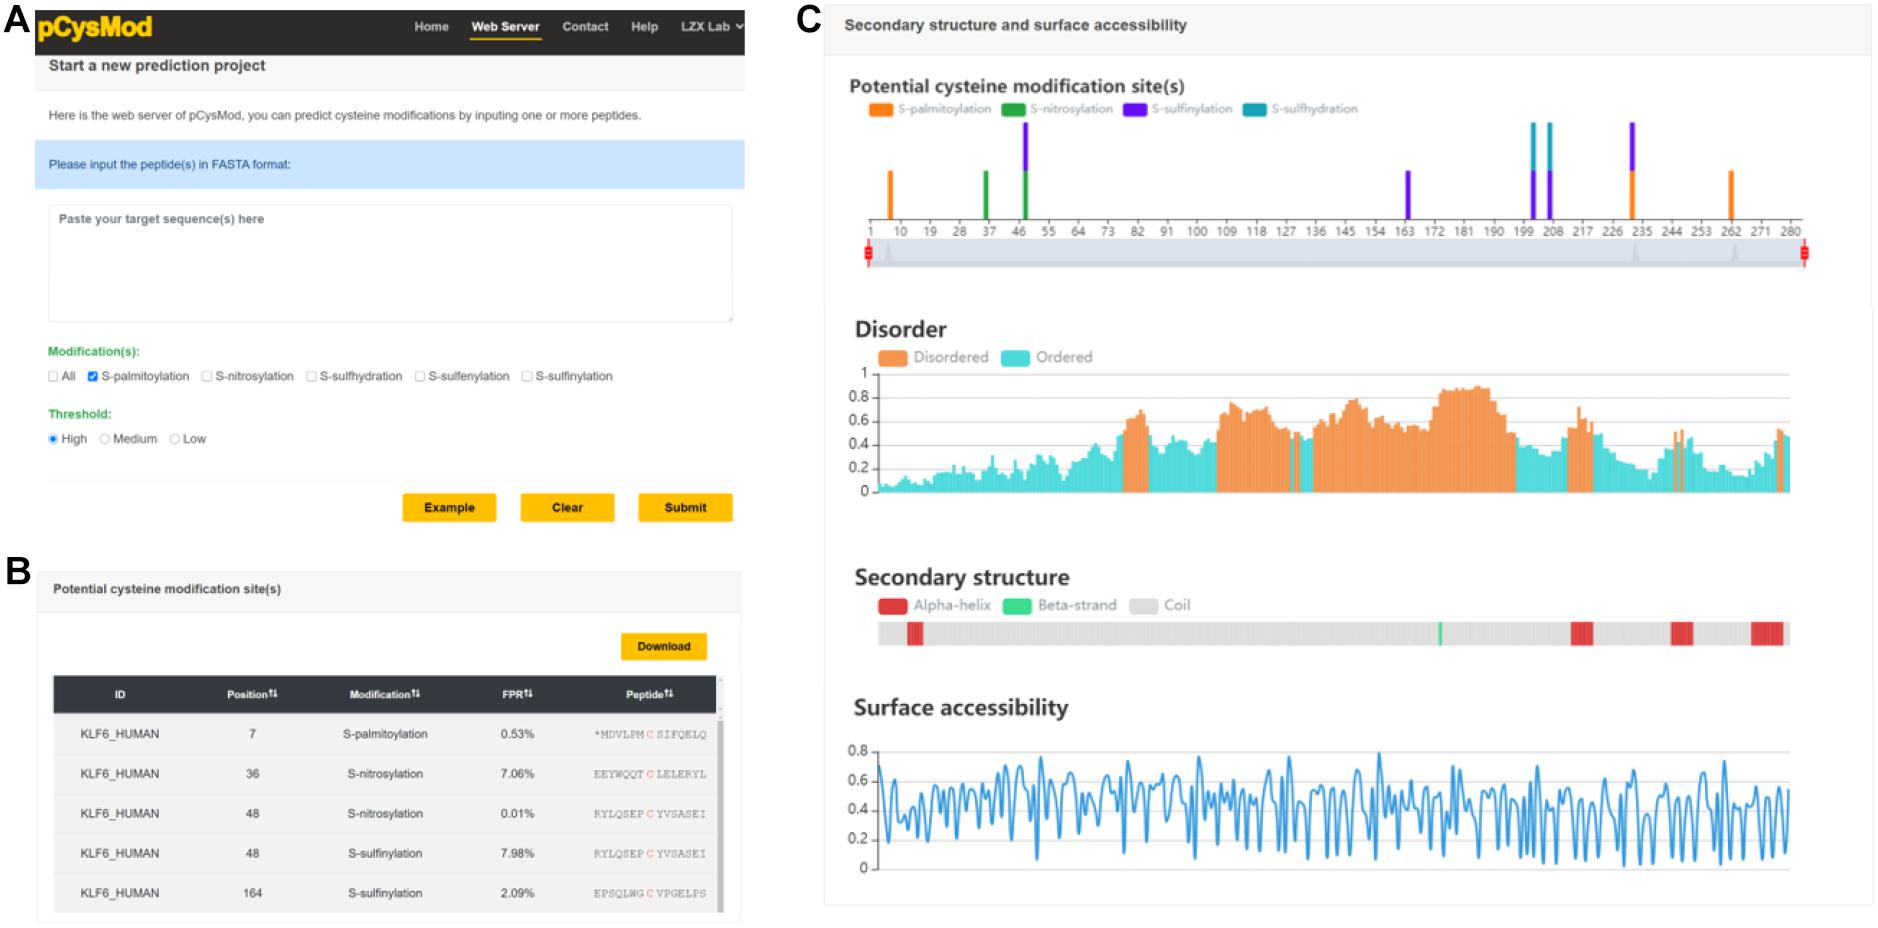The height and width of the screenshot is (928, 1878).
Task: Toggle the S-sulfinylation legend swatch
Action: 1134,109
